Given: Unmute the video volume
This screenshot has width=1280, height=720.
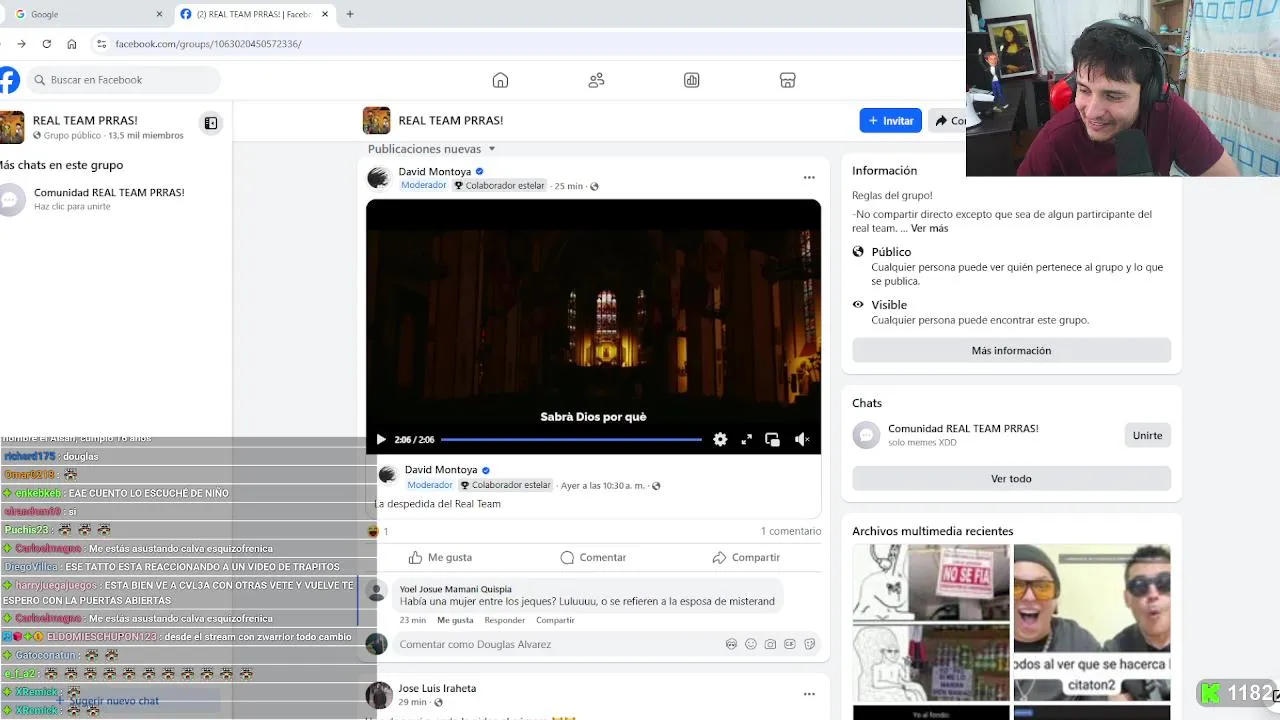Looking at the screenshot, I should point(802,439).
